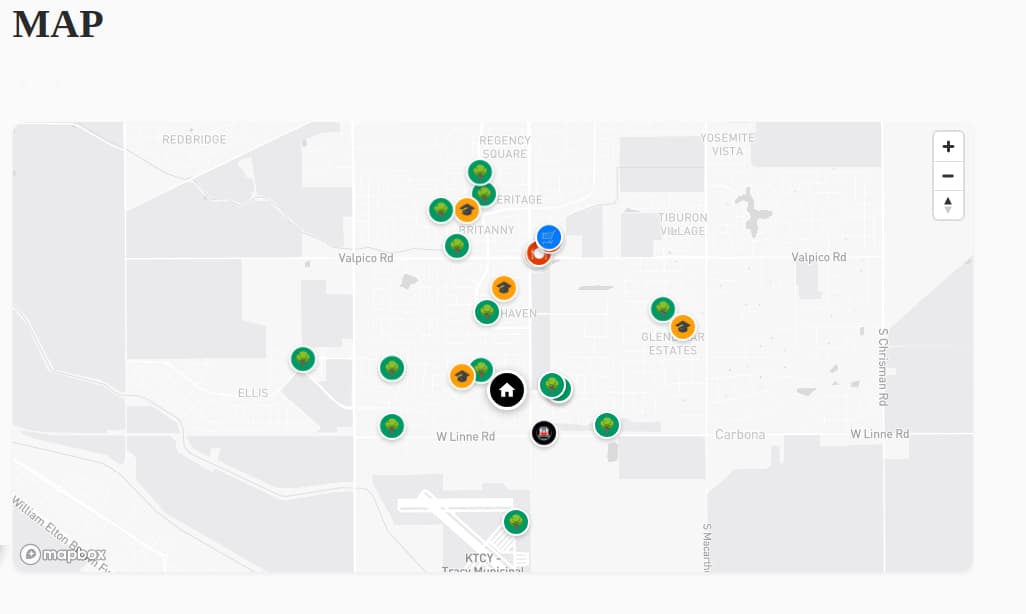This screenshot has width=1026, height=614.
Task: Zoom out using the minus control
Action: (947, 176)
